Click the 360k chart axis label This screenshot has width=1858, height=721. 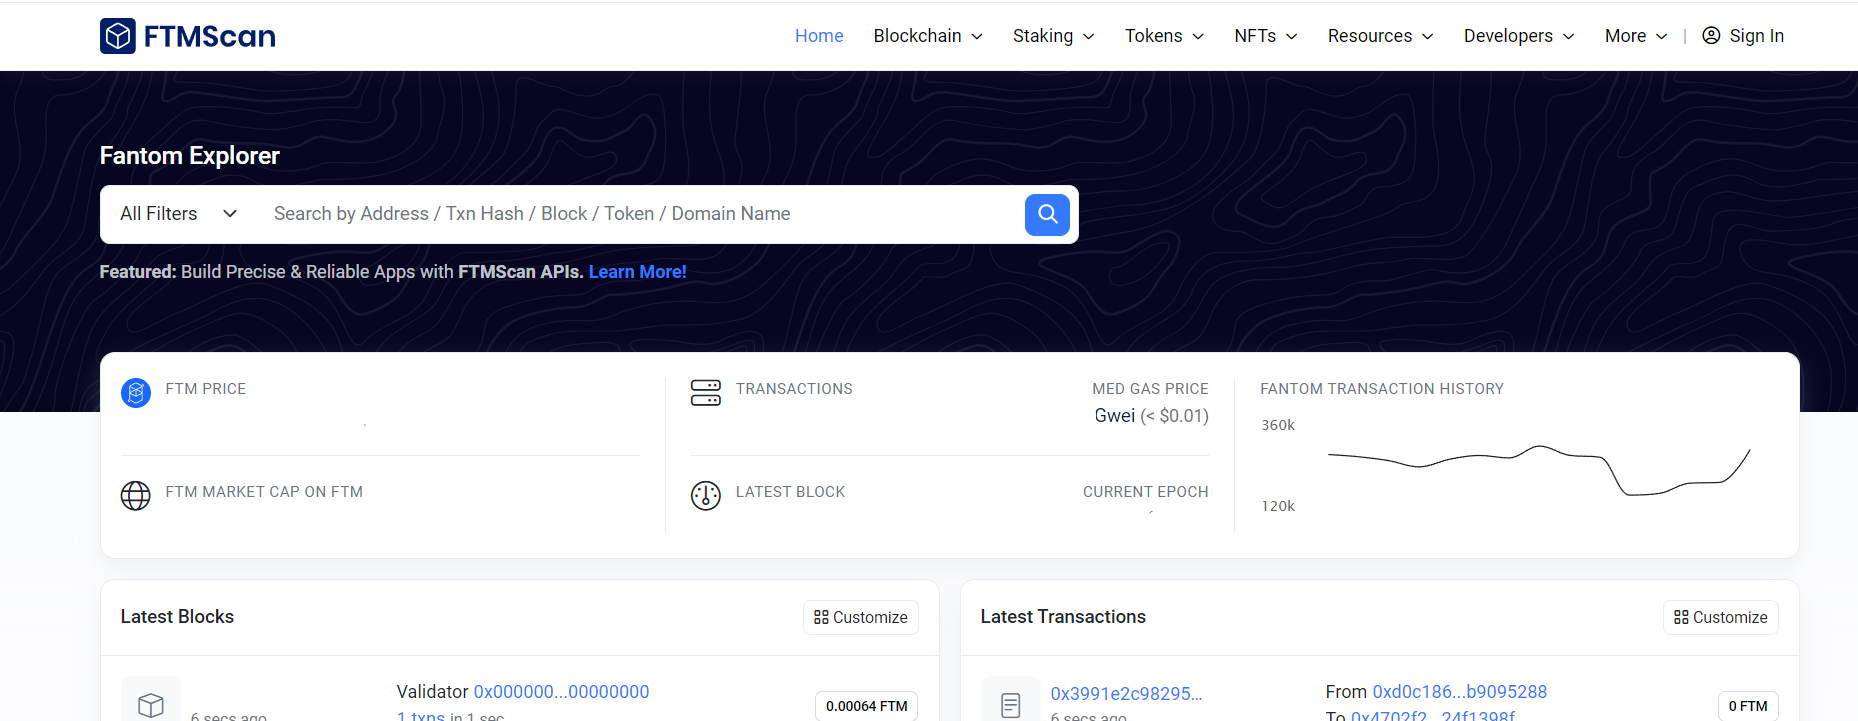point(1278,425)
